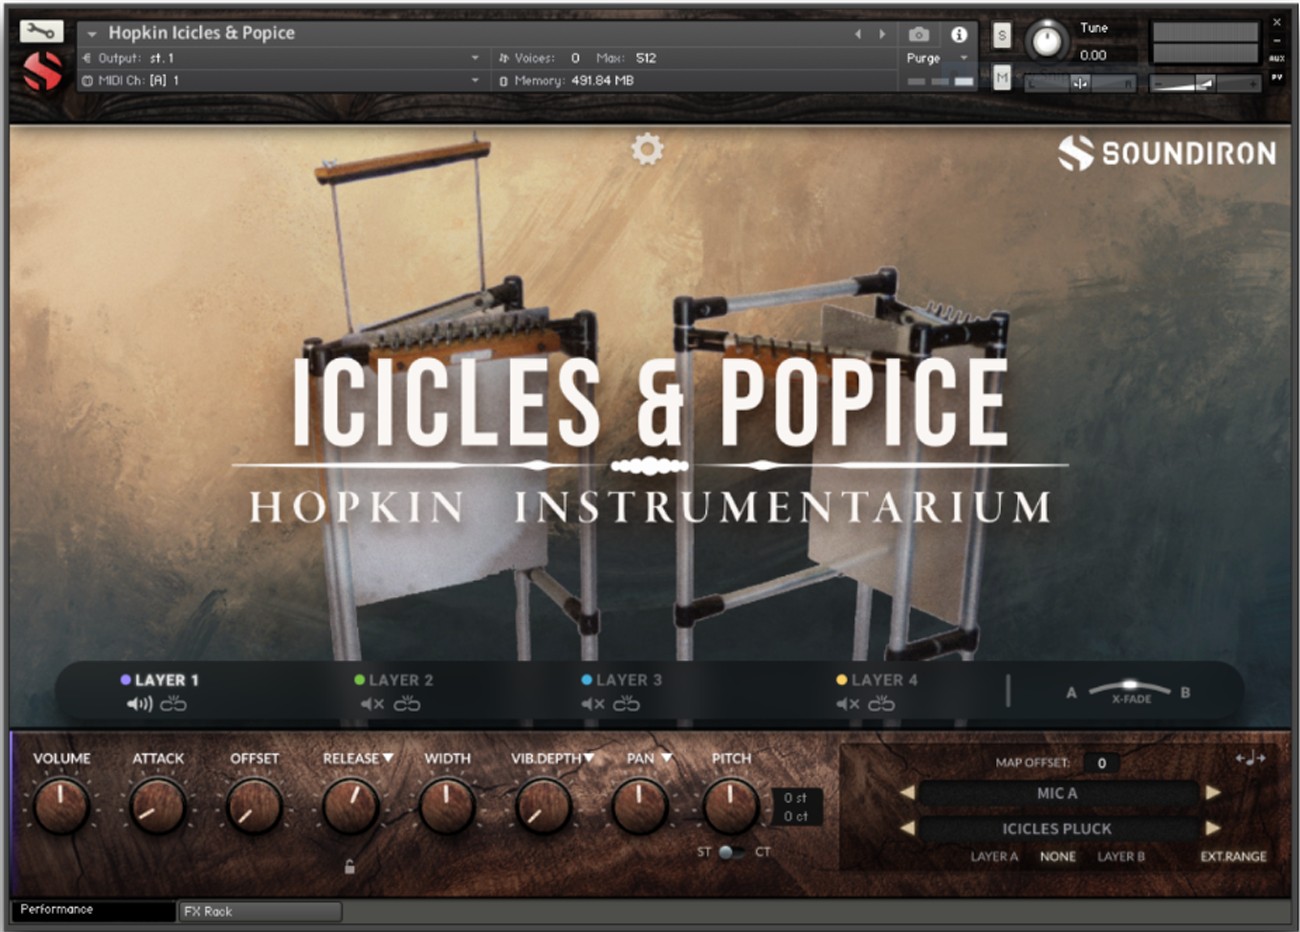Click the Layer 4 link icon

click(x=881, y=704)
